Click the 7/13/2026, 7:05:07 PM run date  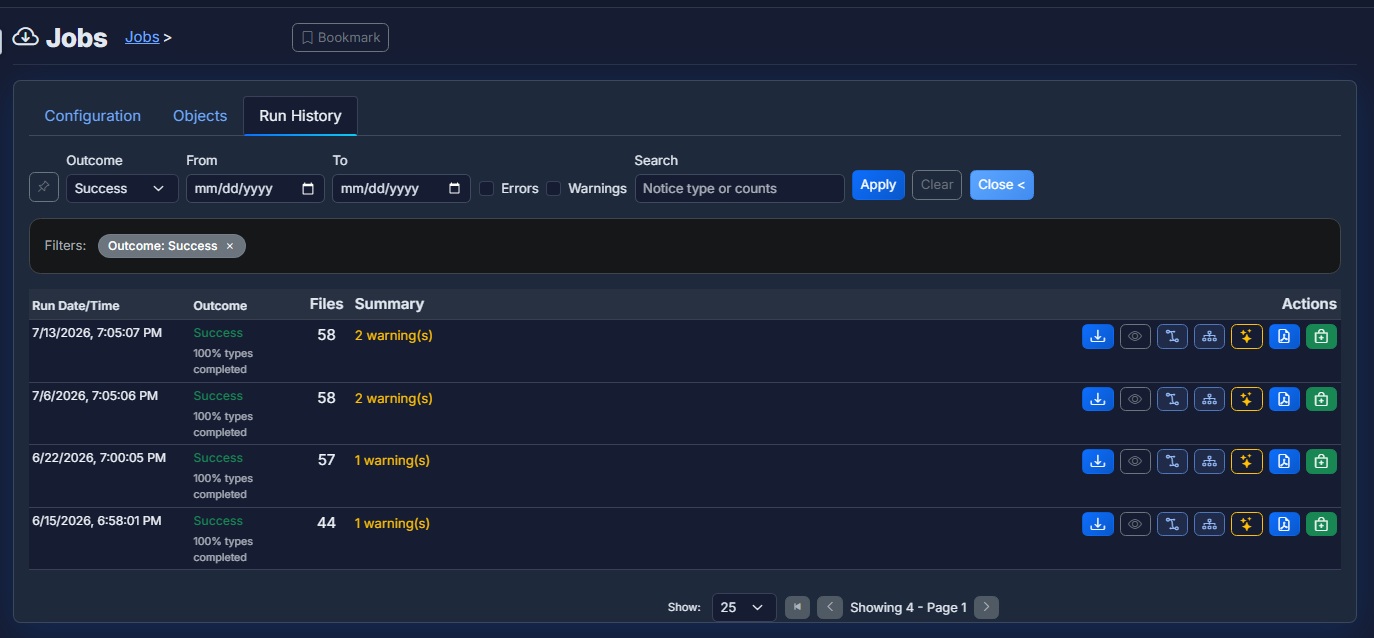click(x=97, y=333)
